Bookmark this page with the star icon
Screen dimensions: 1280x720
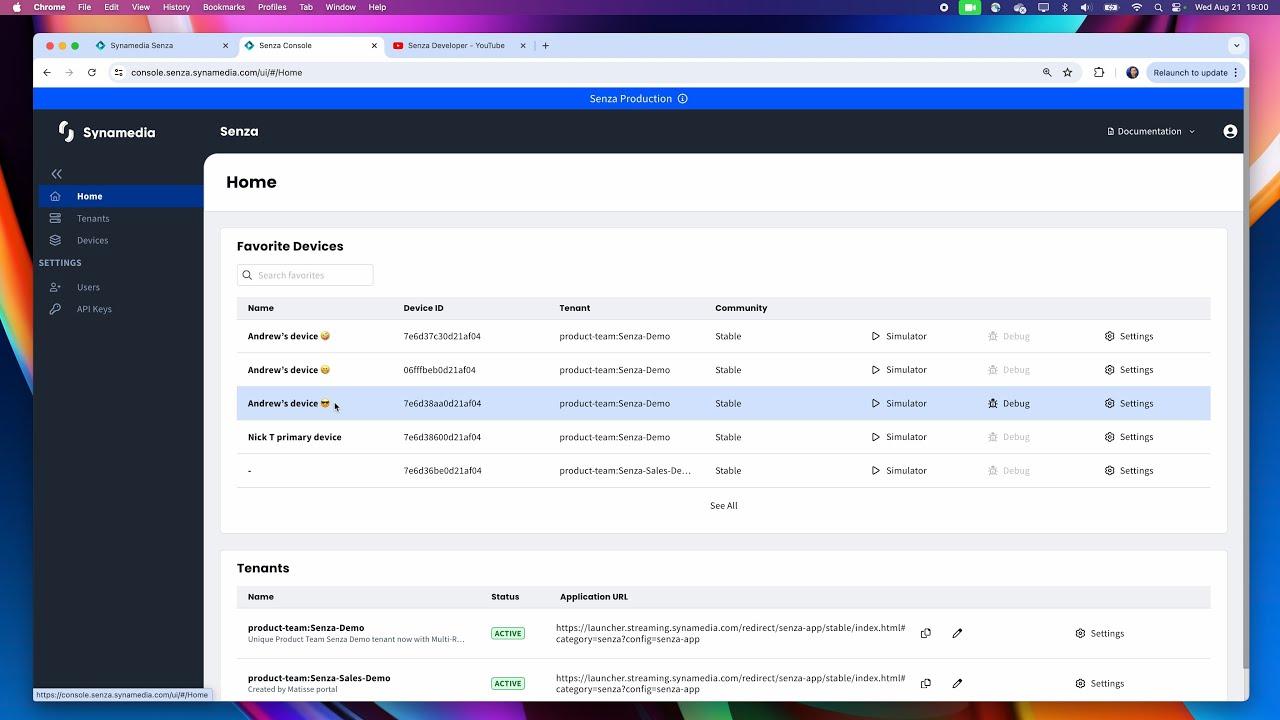point(1067,72)
